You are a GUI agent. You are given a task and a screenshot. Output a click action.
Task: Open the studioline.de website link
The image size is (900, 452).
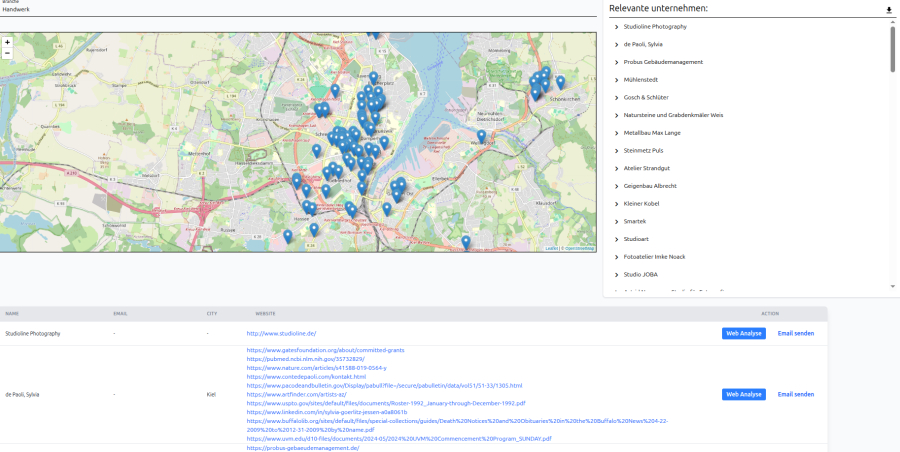(282, 333)
